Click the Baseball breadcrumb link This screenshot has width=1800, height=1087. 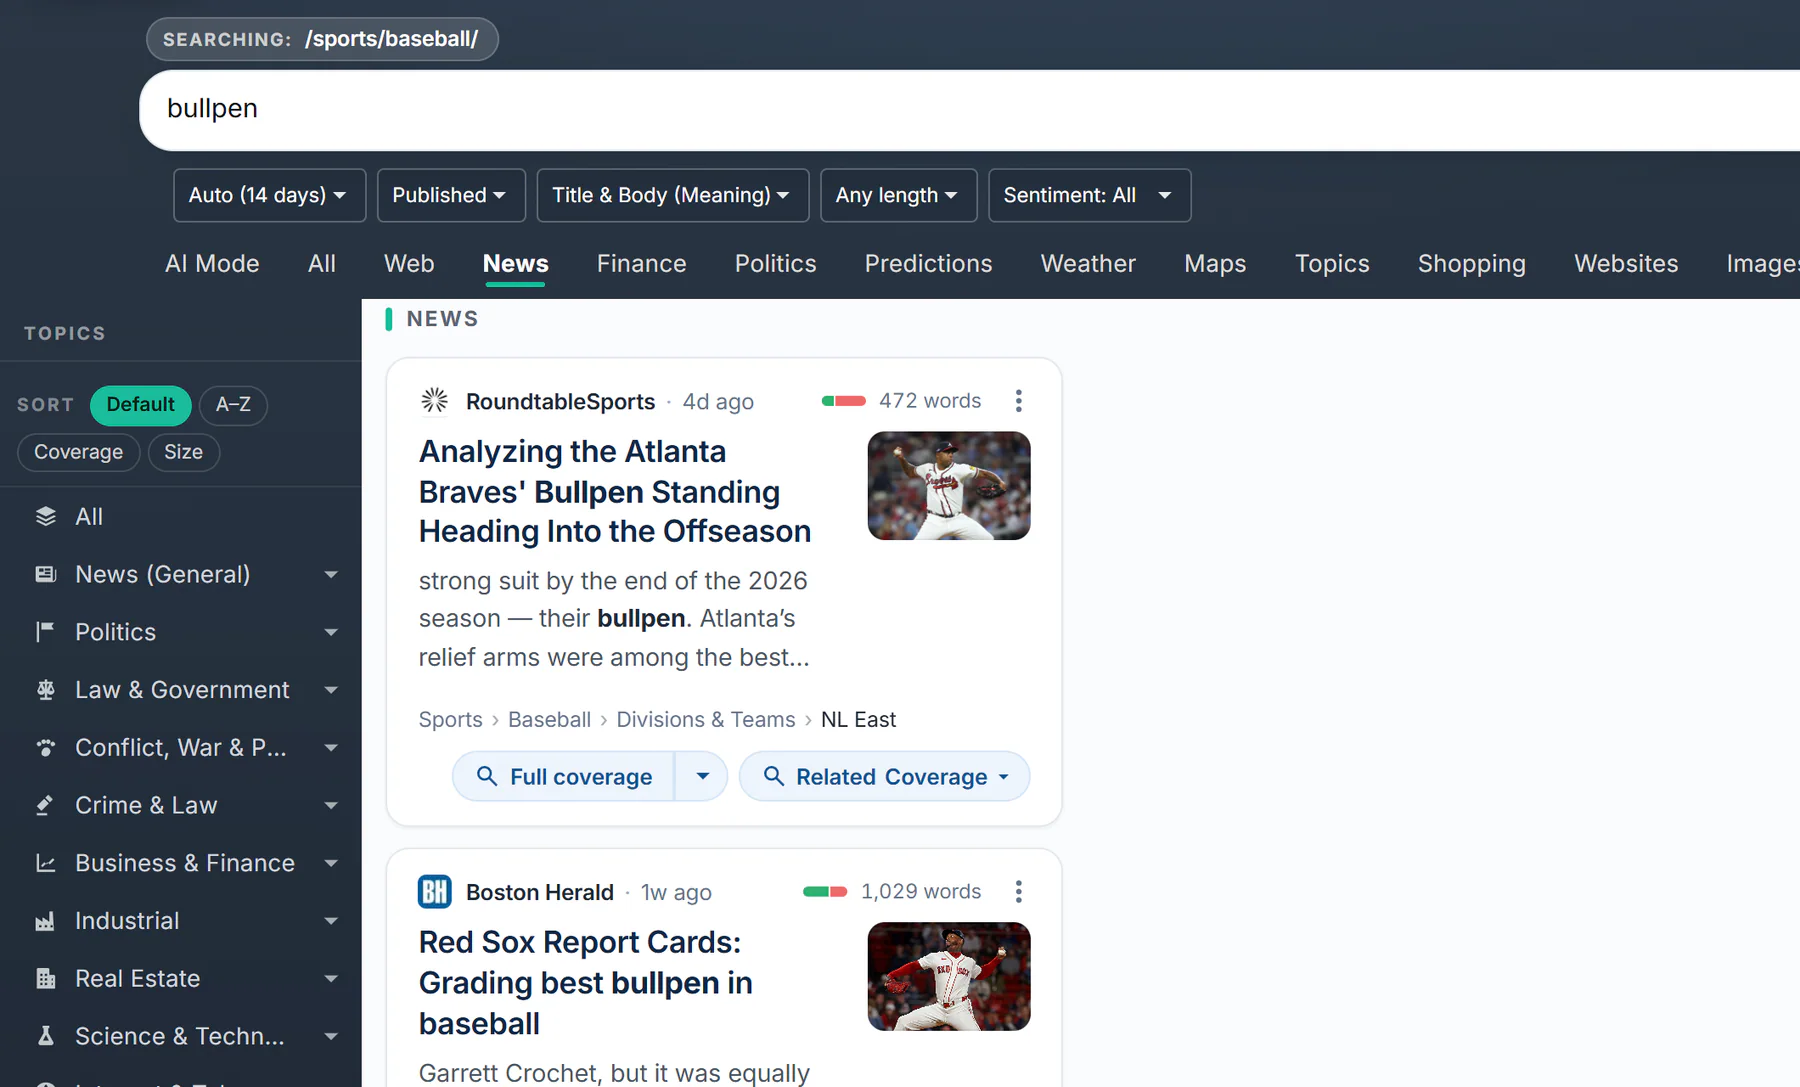[549, 719]
